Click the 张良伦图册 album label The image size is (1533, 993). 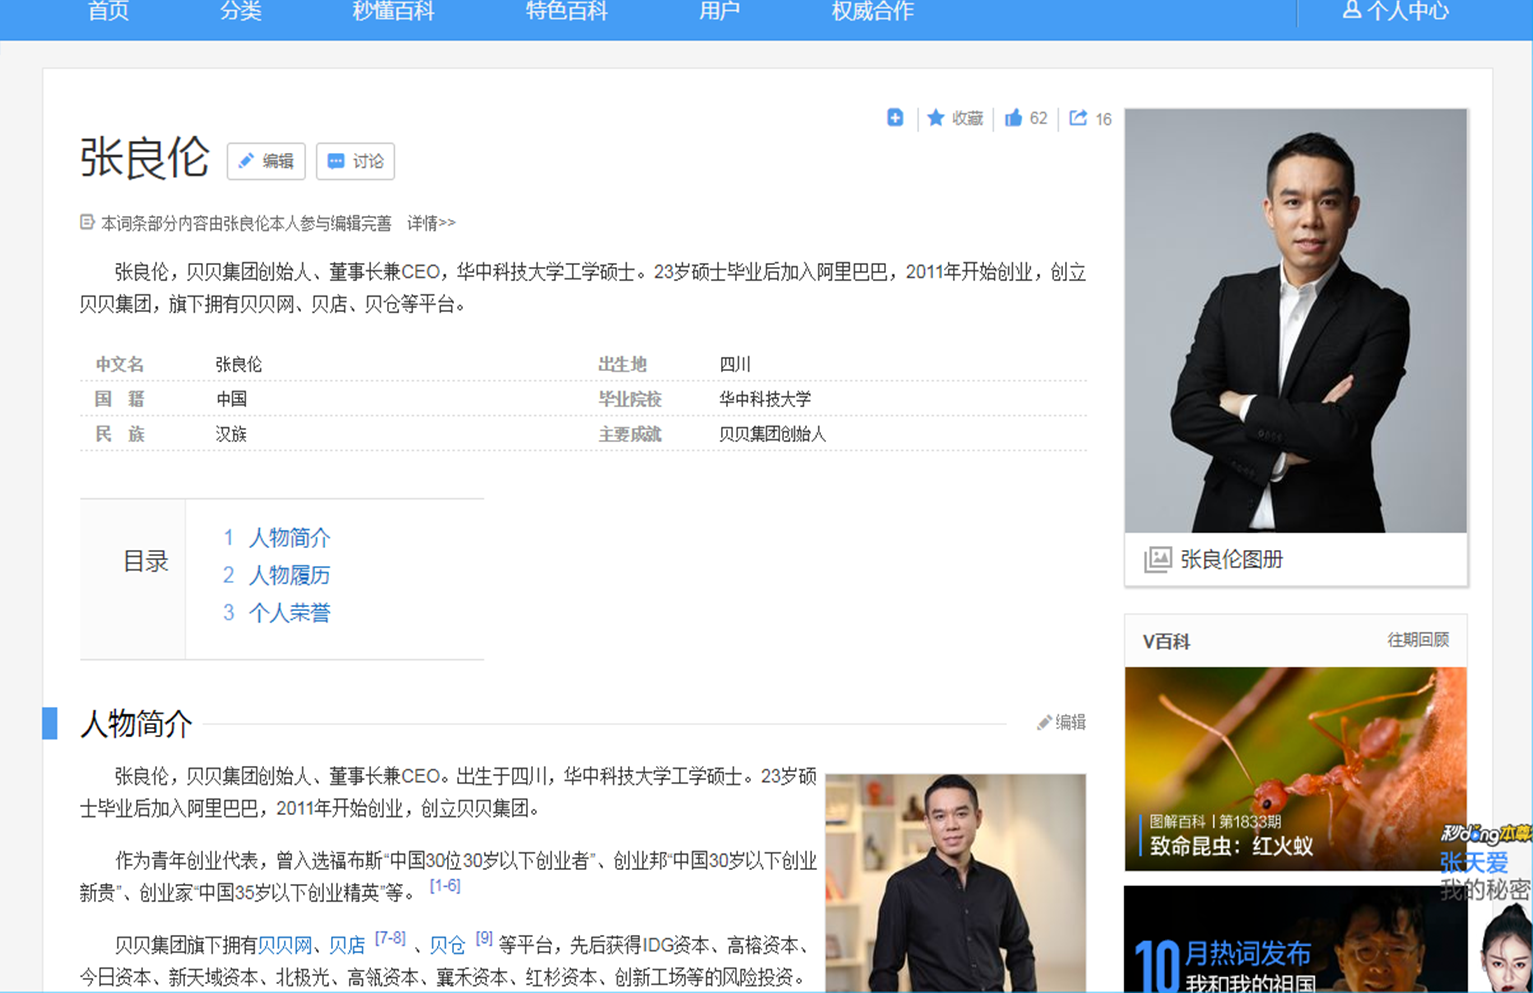coord(1231,560)
